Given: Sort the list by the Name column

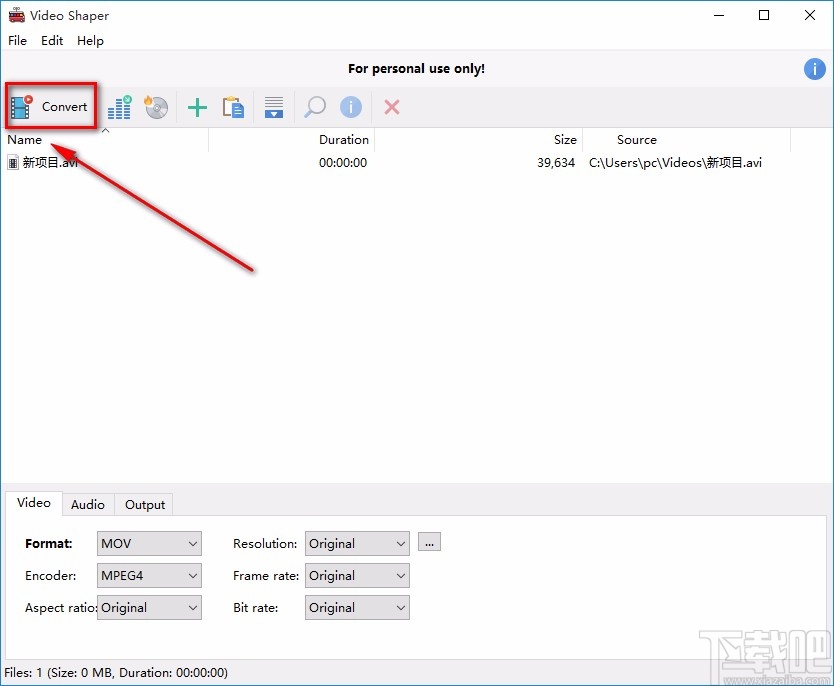Looking at the screenshot, I should (x=105, y=140).
